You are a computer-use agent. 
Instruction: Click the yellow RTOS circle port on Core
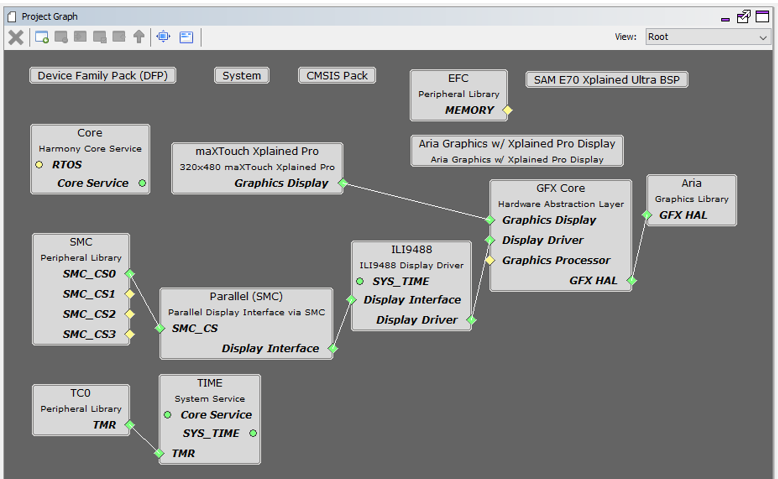(39, 164)
